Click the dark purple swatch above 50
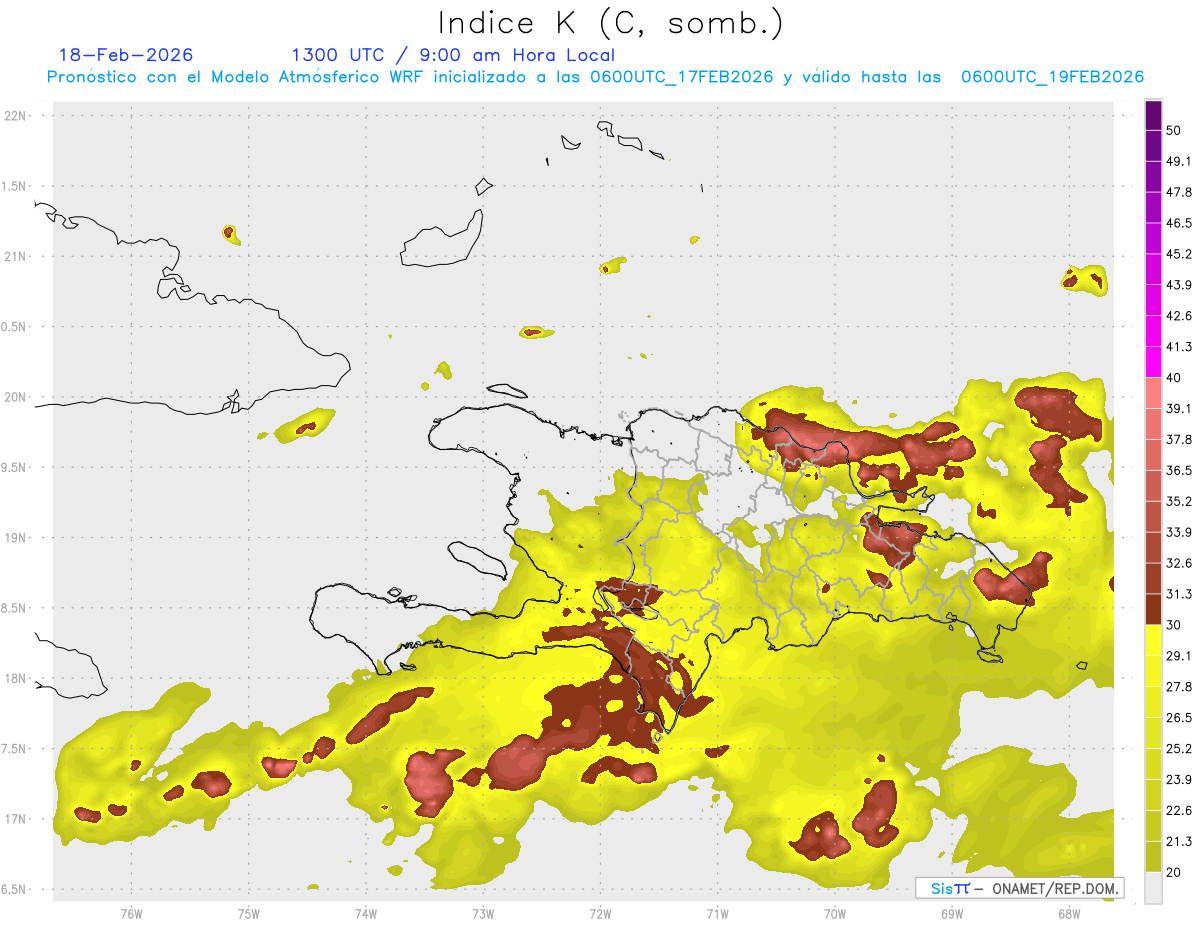1200x927 pixels. coord(1153,115)
